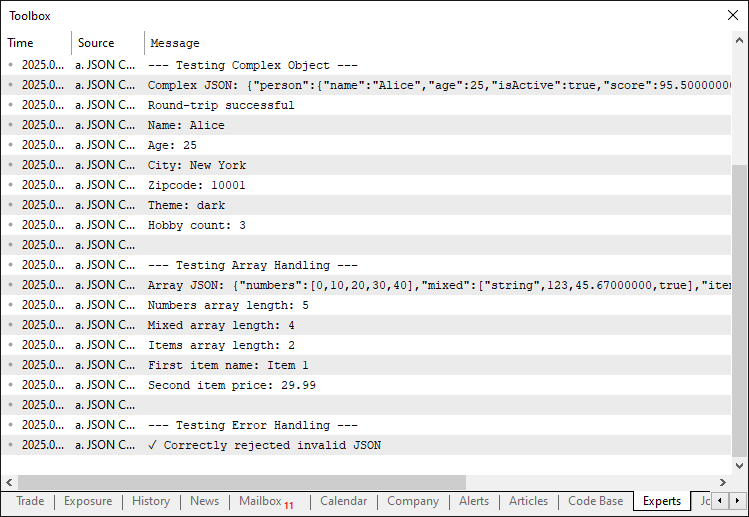
Task: Select the 'City: New York' log entry
Action: tap(366, 165)
